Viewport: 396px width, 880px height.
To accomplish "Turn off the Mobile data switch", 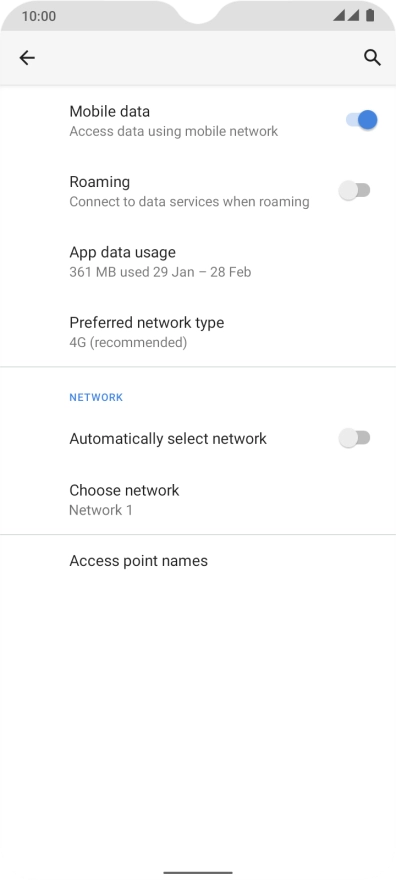I will click(361, 120).
